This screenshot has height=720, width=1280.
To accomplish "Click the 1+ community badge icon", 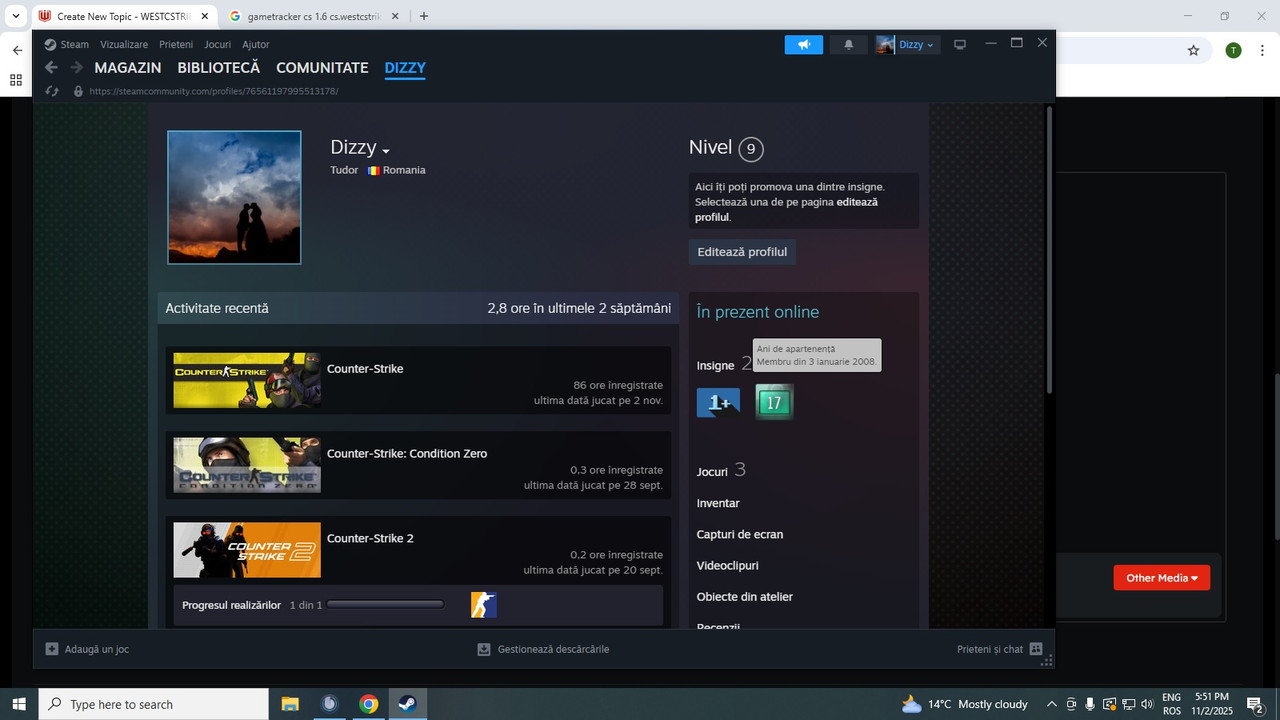I will click(718, 402).
